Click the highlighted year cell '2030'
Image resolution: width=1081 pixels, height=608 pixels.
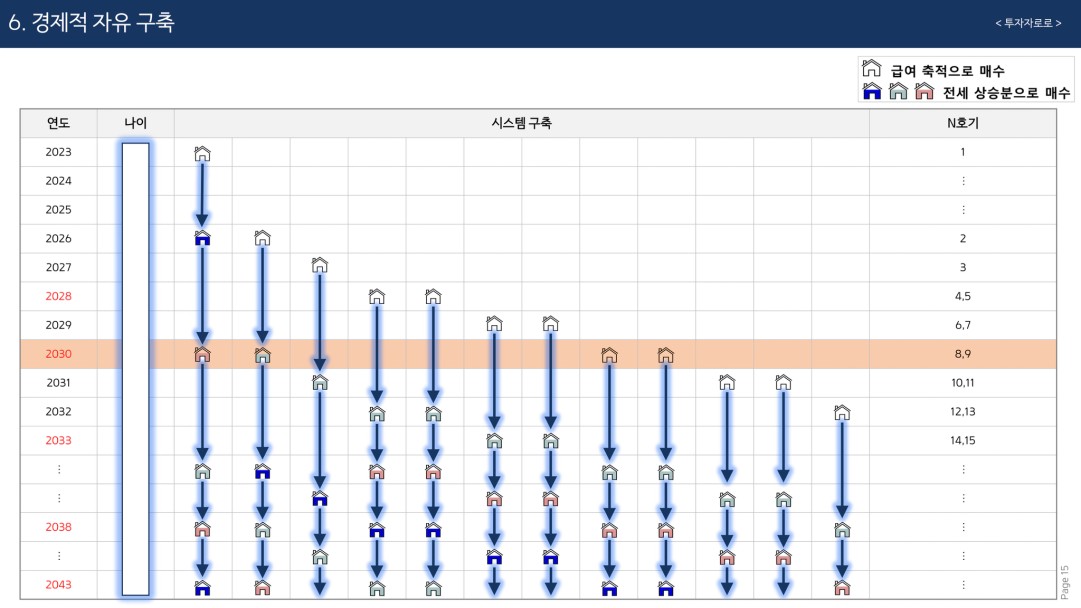tap(59, 354)
